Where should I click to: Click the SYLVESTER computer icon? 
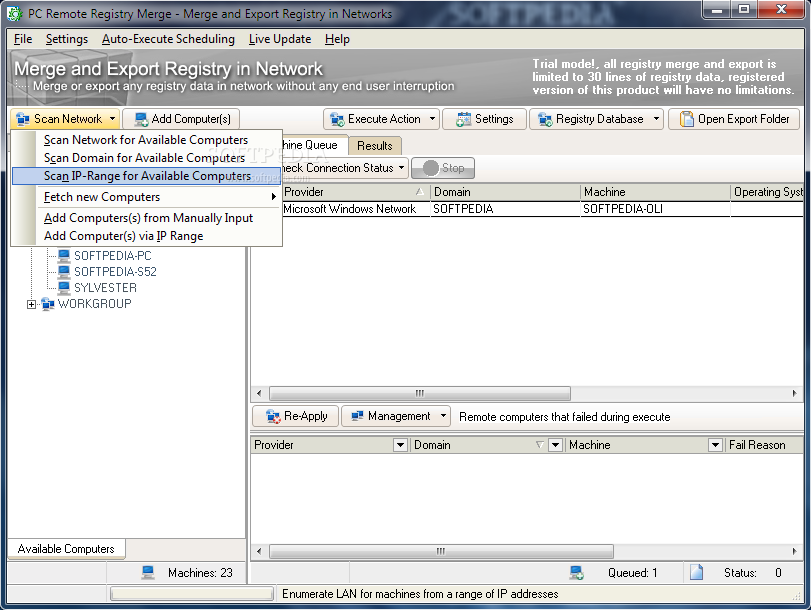[64, 287]
